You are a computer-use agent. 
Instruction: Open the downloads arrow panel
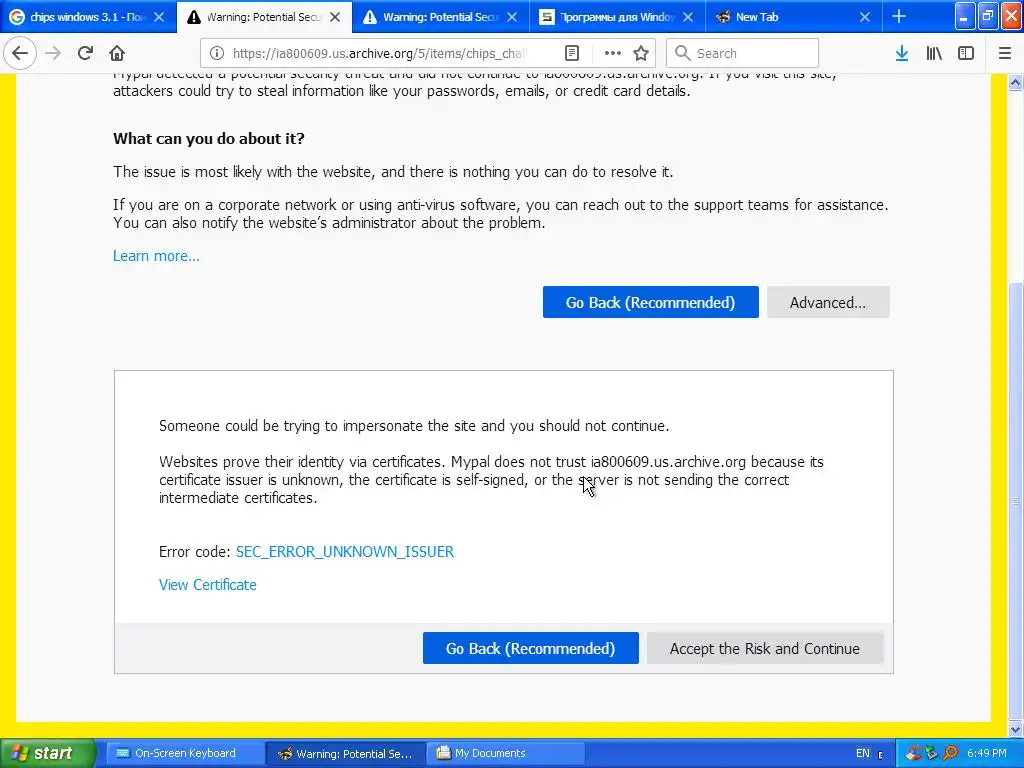902,53
